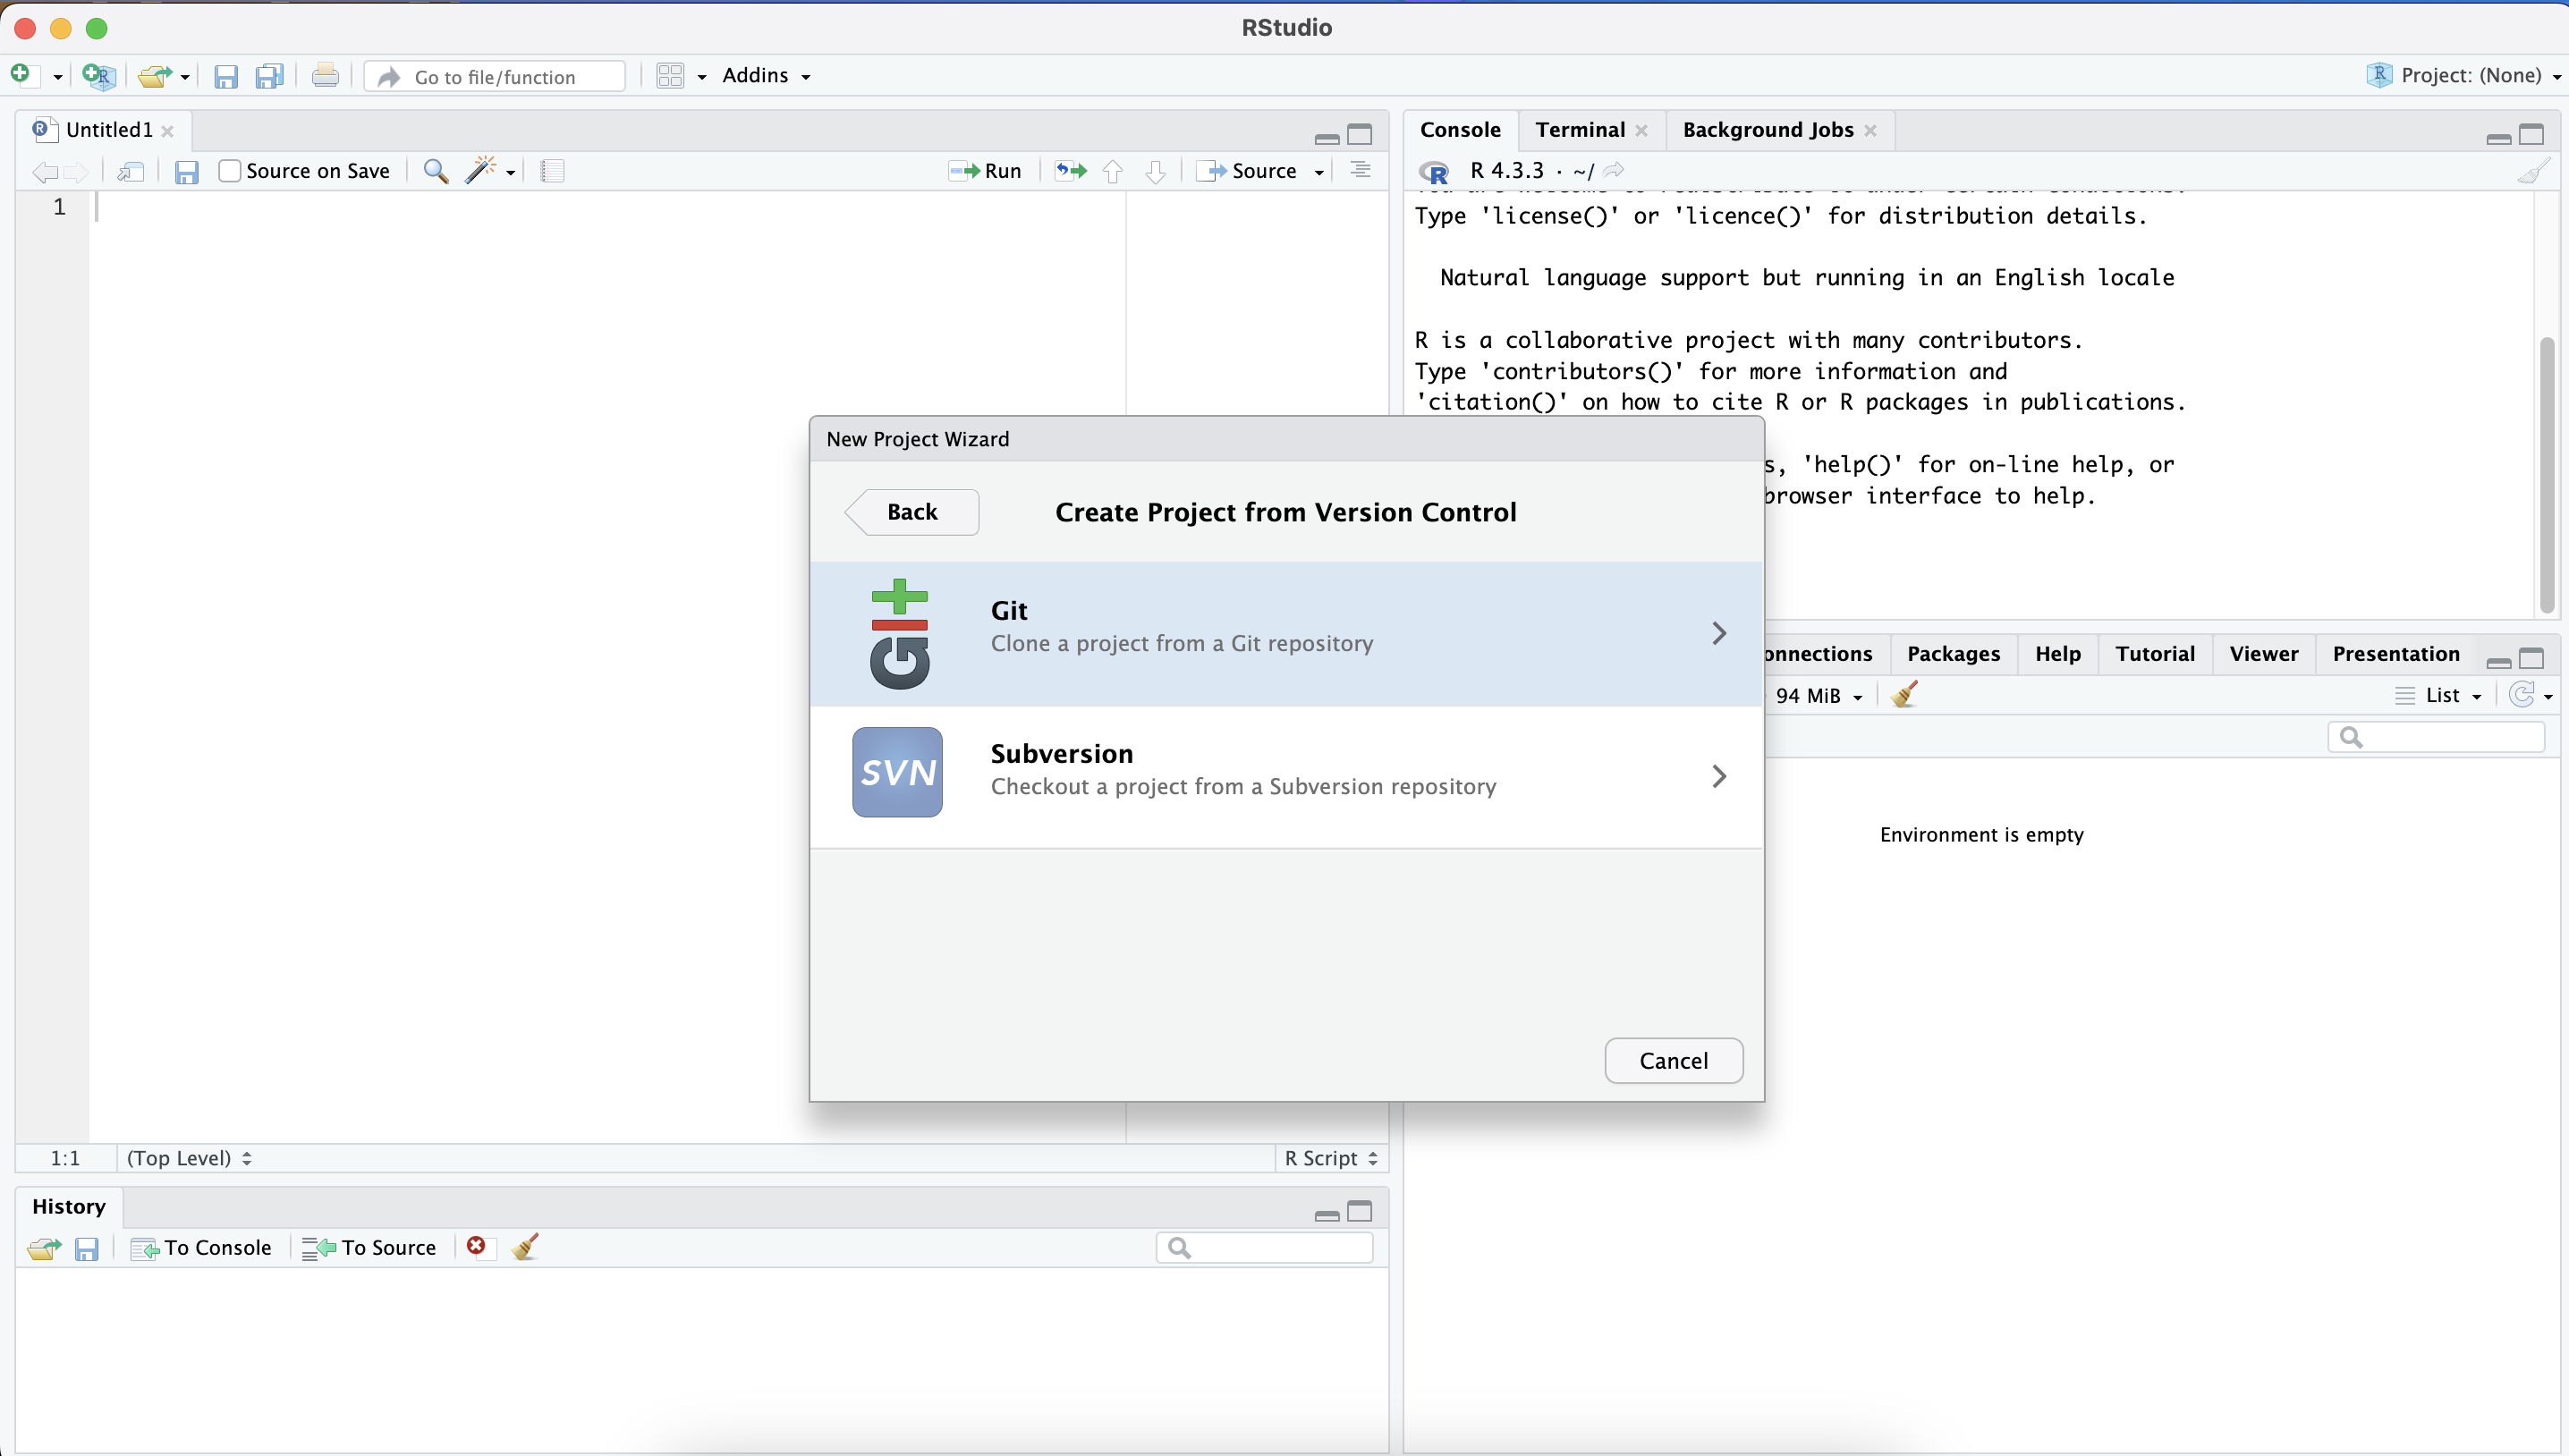
Task: Click the workspace panes grid icon
Action: pyautogui.click(x=670, y=76)
